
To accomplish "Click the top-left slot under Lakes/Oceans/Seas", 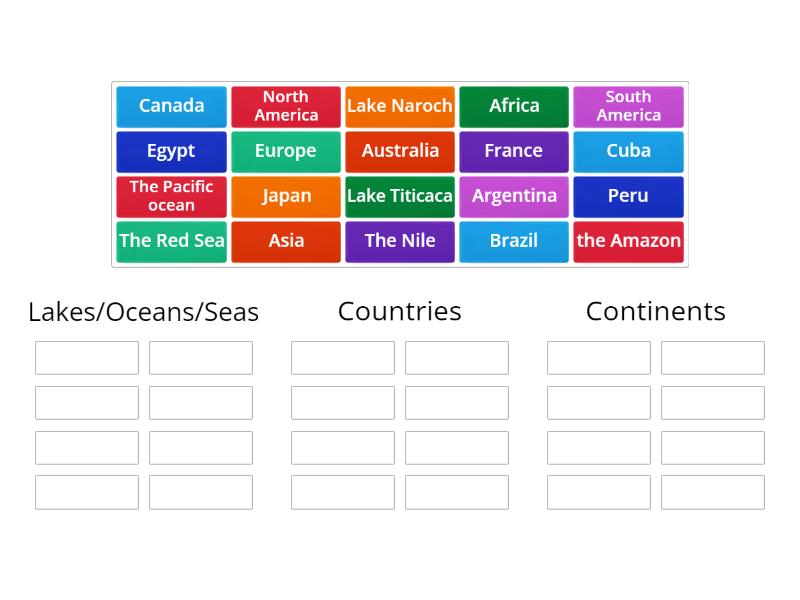I will tap(86, 357).
